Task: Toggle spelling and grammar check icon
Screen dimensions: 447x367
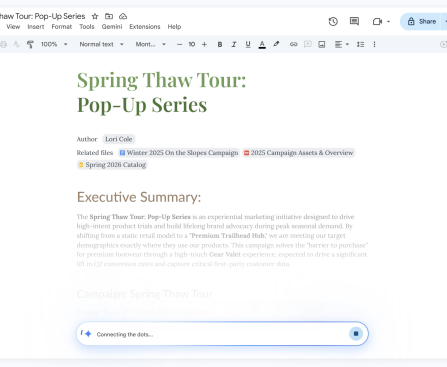Action: pyautogui.click(x=17, y=44)
